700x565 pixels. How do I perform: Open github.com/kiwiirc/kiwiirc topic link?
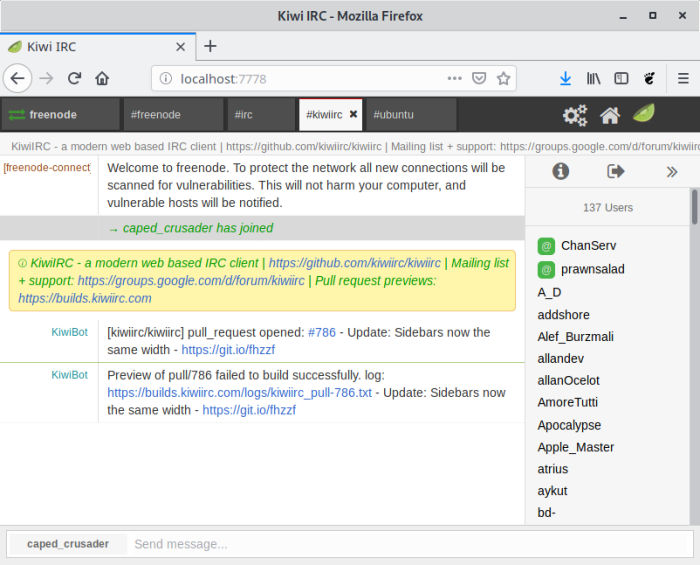pos(354,263)
